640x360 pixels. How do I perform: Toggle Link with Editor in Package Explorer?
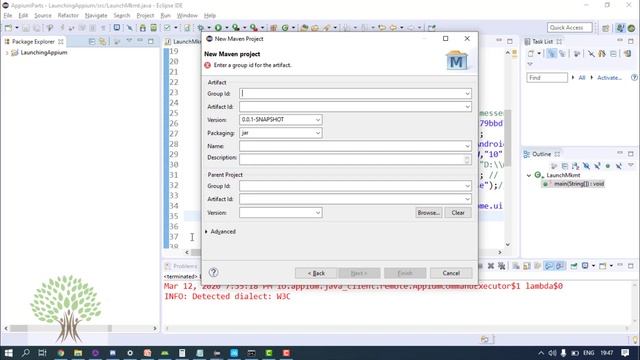[x=103, y=42]
